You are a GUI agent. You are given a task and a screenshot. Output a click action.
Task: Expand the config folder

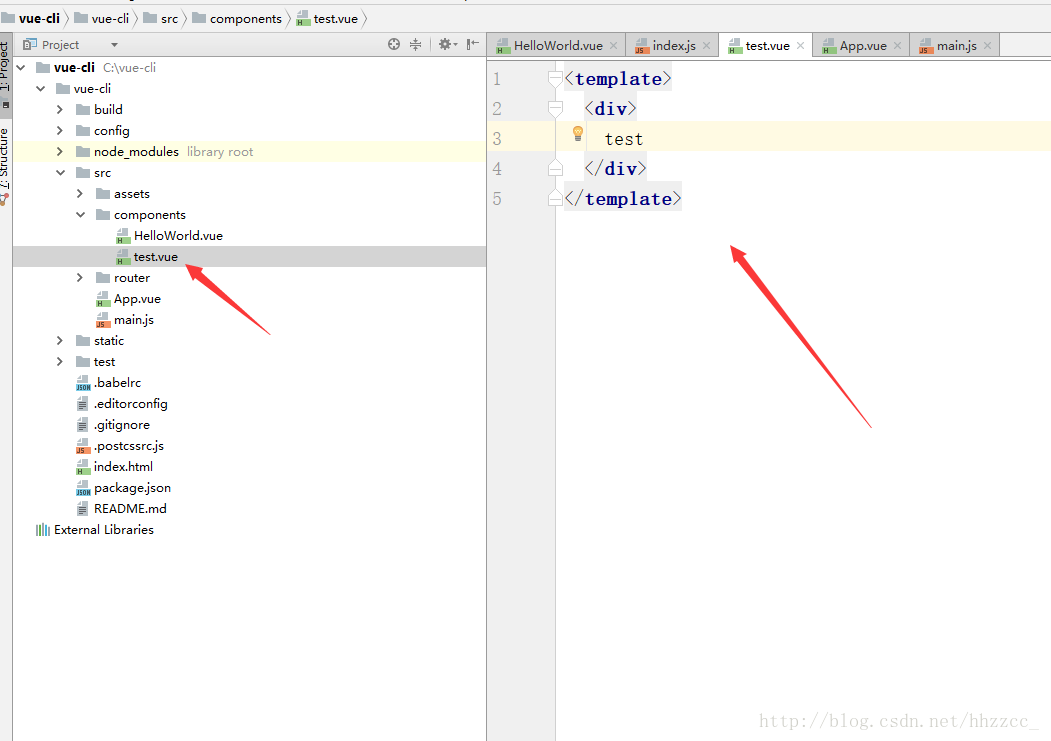[x=60, y=131]
